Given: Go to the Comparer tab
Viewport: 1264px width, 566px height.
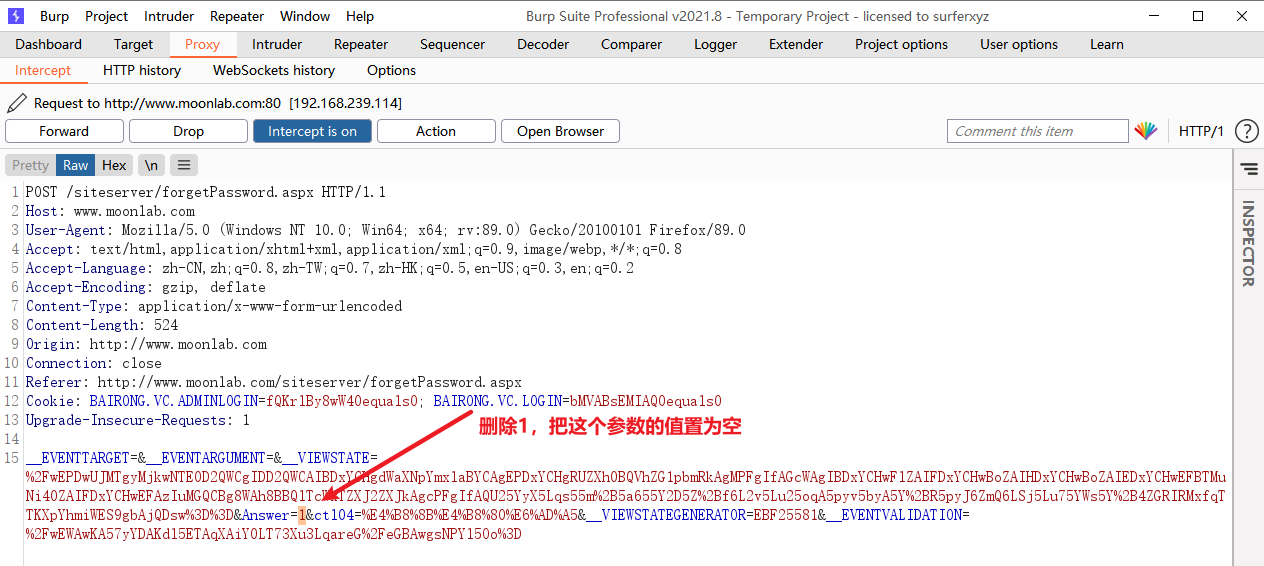Looking at the screenshot, I should point(631,44).
